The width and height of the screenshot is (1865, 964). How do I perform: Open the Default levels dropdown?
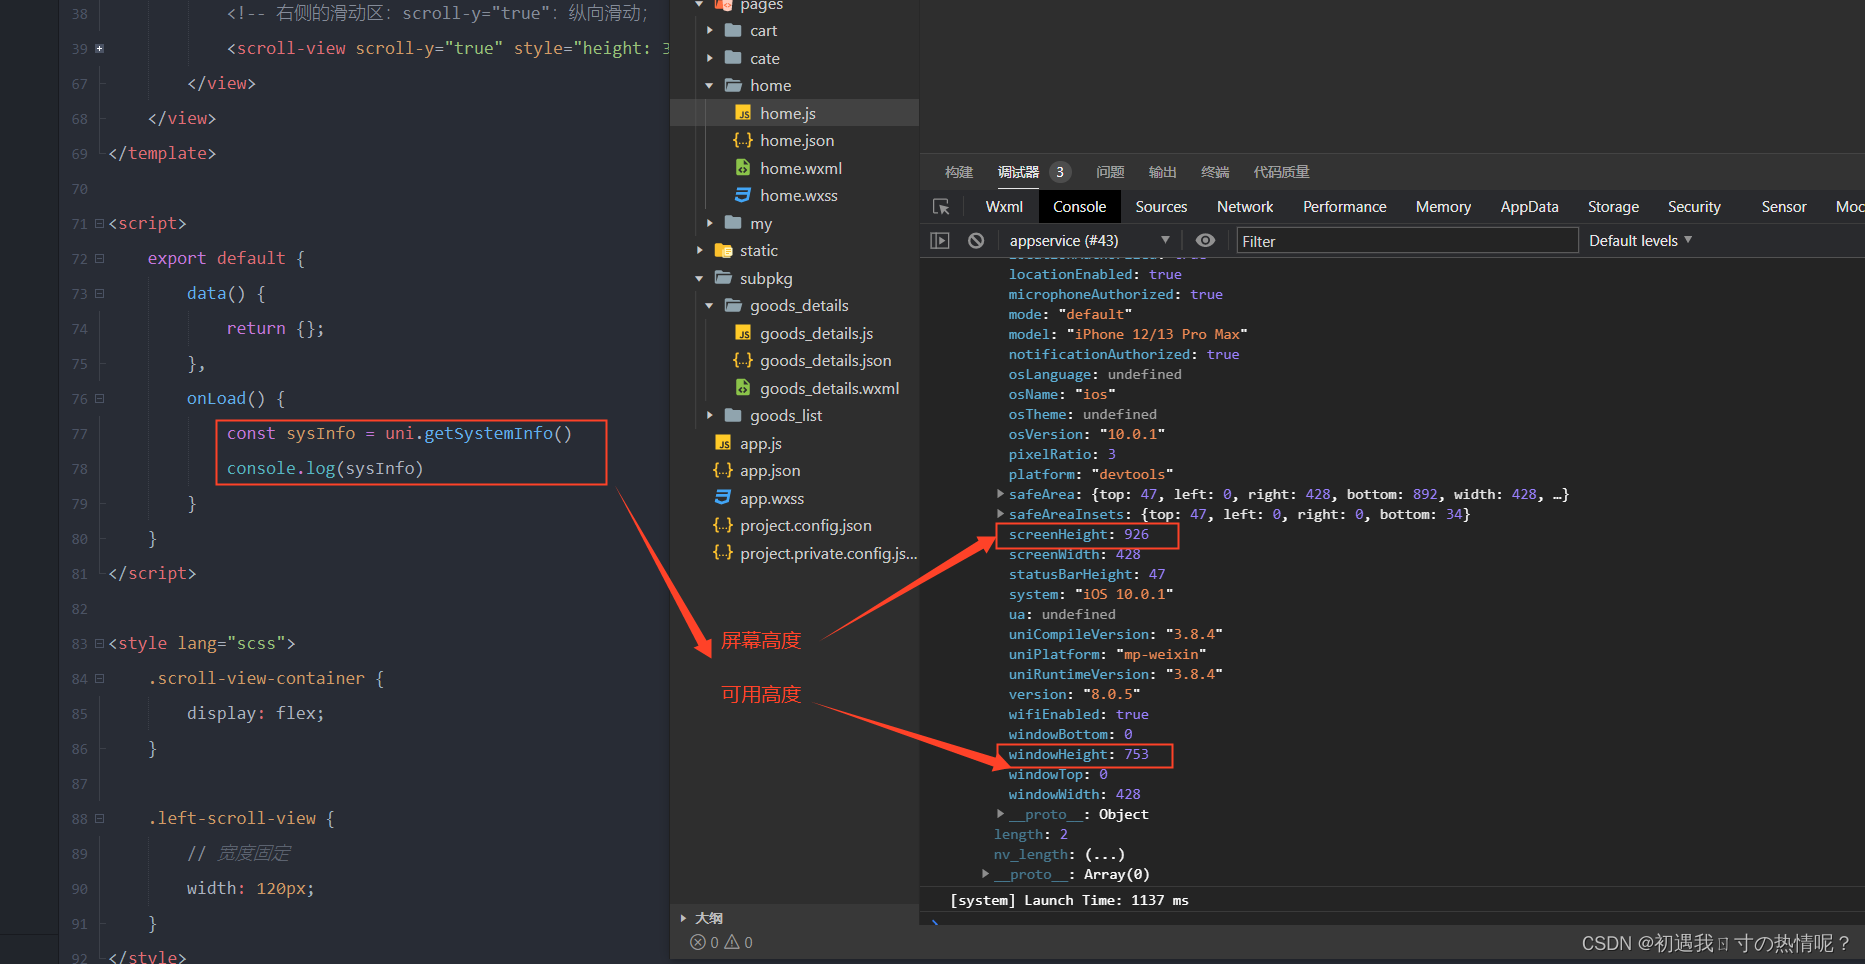(x=1640, y=240)
